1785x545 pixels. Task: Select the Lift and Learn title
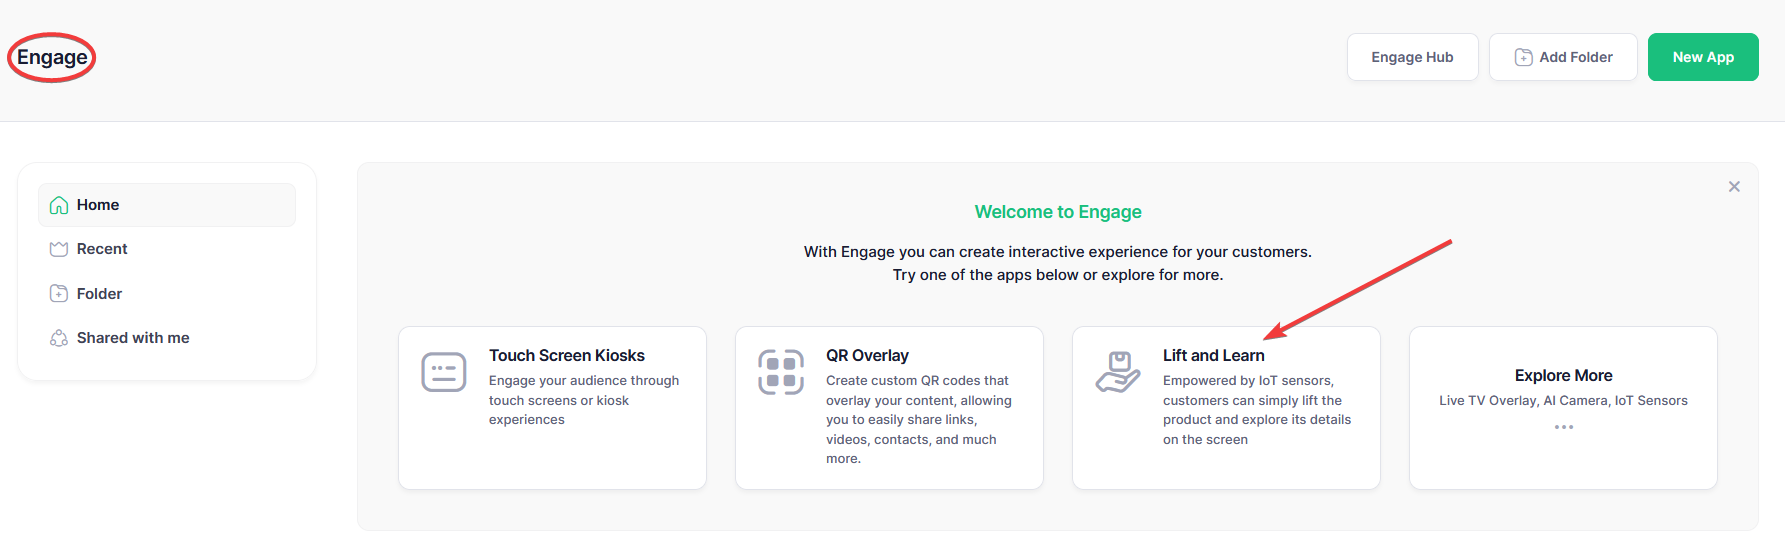[1213, 356]
